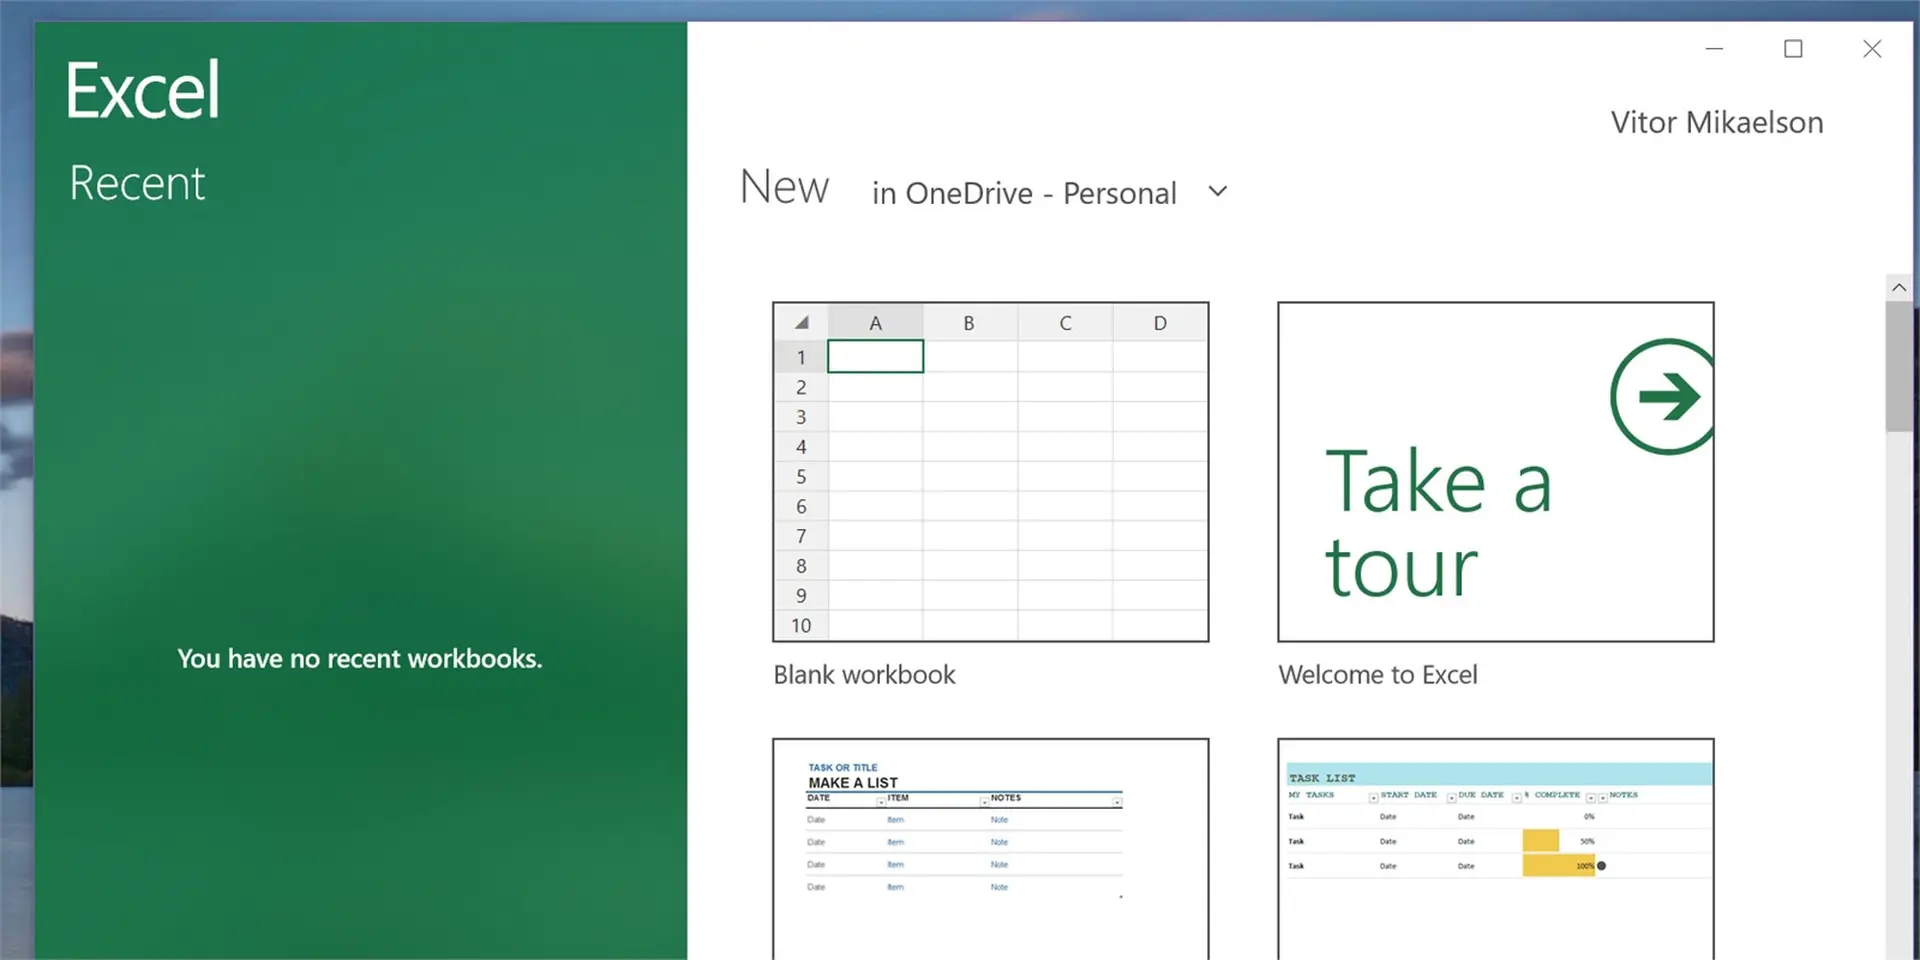Click the START DATE filter arrow in Task List preview
The image size is (1920, 960).
pos(1452,798)
